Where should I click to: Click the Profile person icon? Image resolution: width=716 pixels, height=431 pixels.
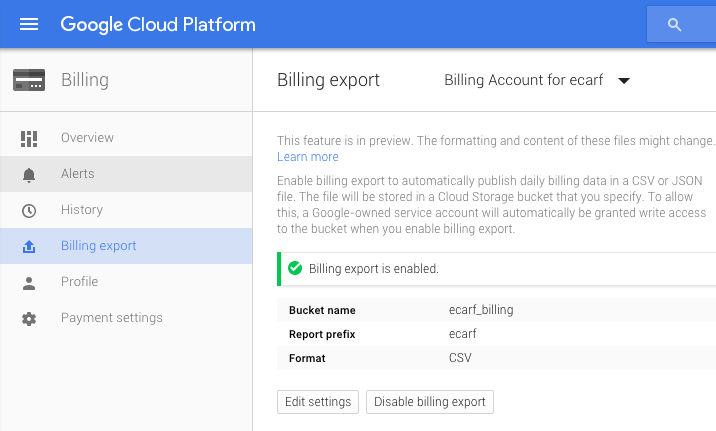tap(29, 282)
